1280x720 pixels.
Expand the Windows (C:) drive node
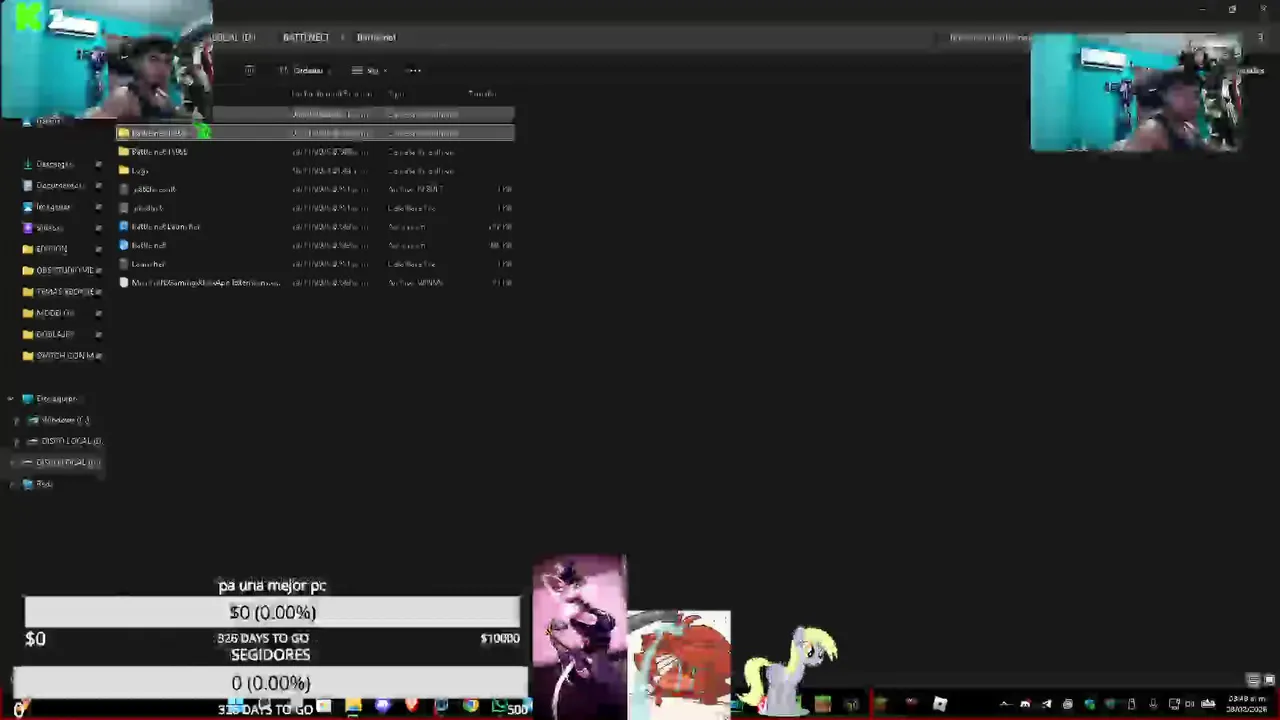click(16, 420)
